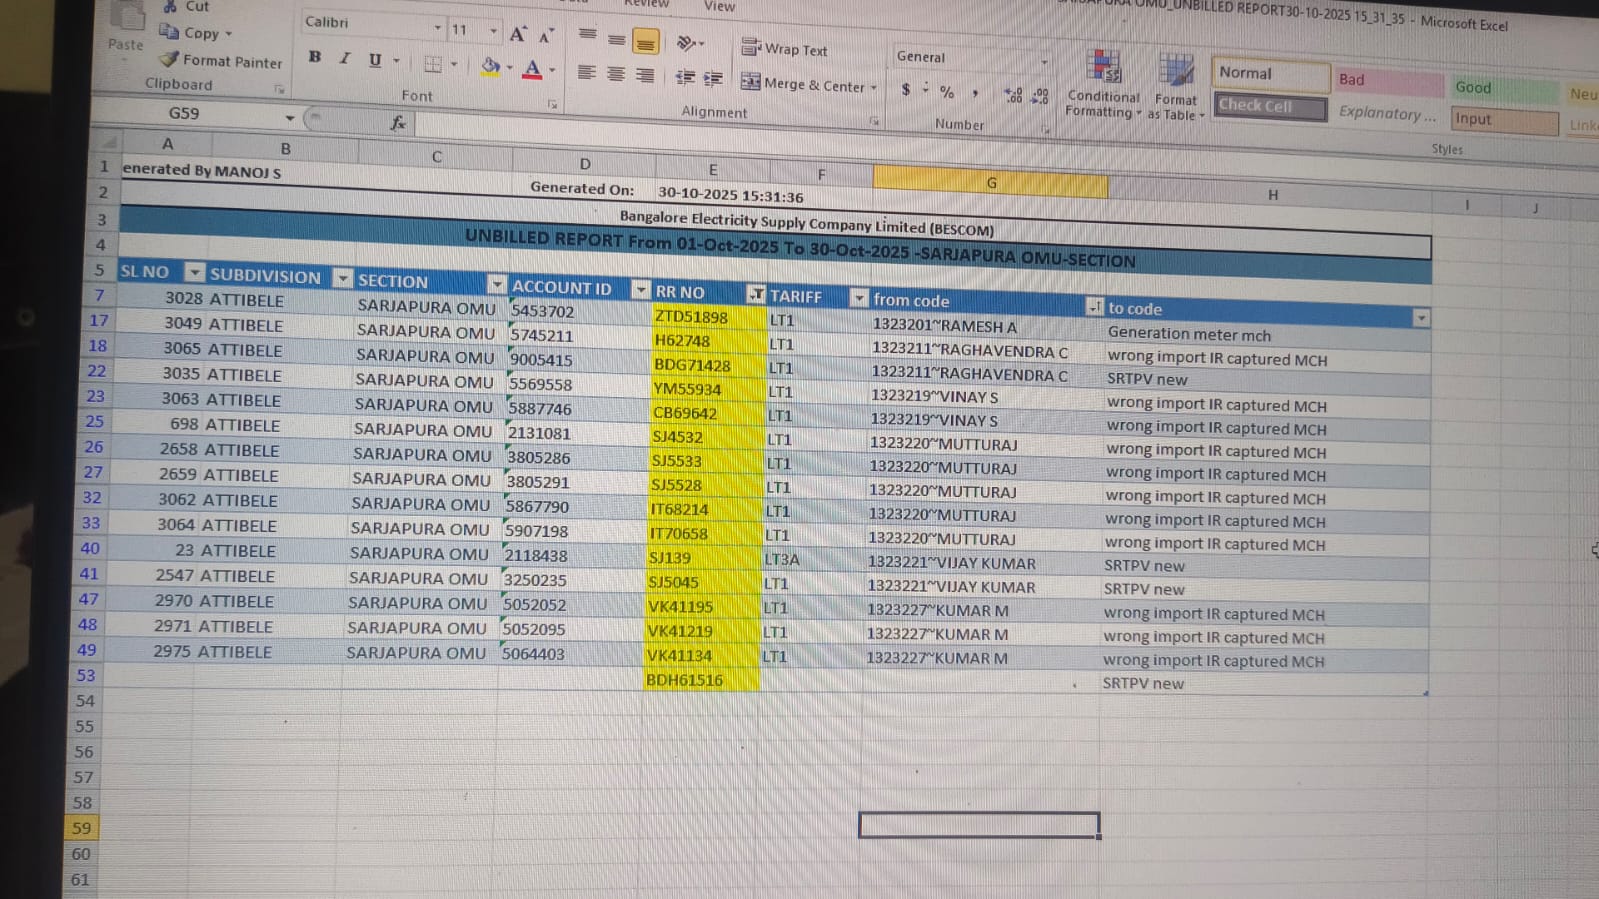The image size is (1599, 899).
Task: Open SUBDIVISION column filter dropdown
Action: (343, 278)
